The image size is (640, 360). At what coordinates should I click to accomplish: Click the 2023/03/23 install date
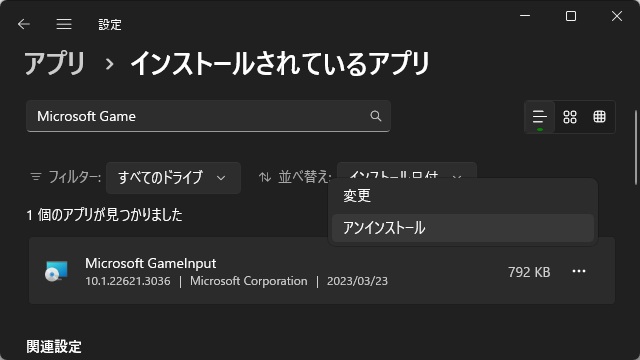[357, 281]
